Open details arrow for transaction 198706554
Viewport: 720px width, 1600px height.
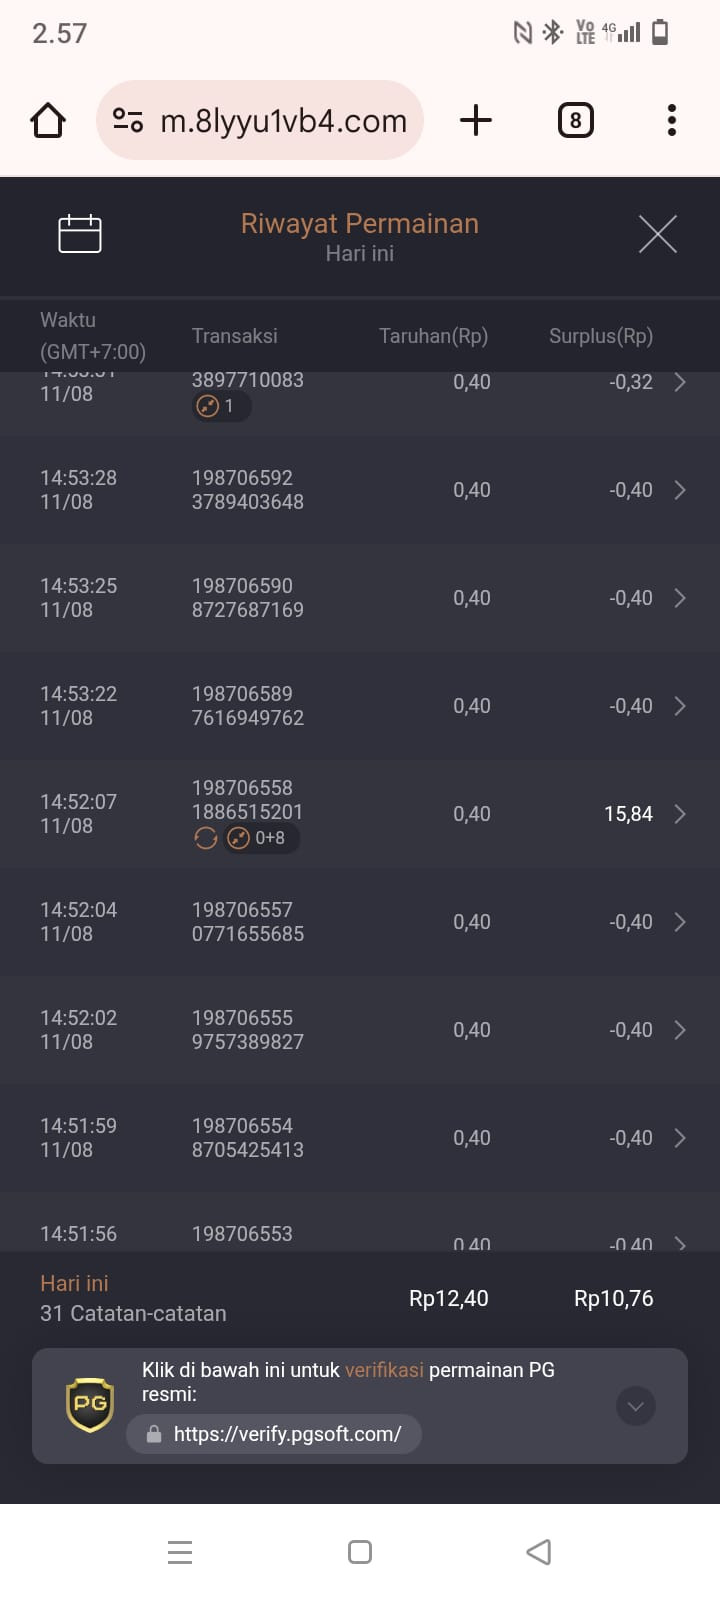[x=680, y=1138]
